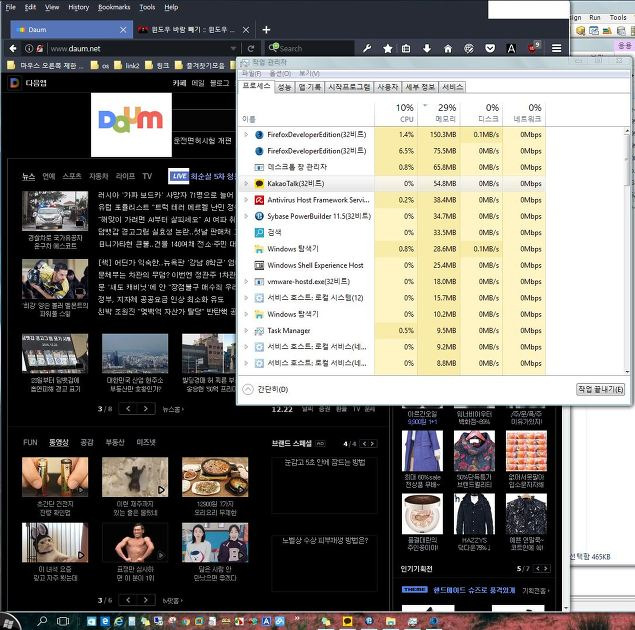
Task: Click scroll down arrow in process list
Action: pyautogui.click(x=627, y=371)
